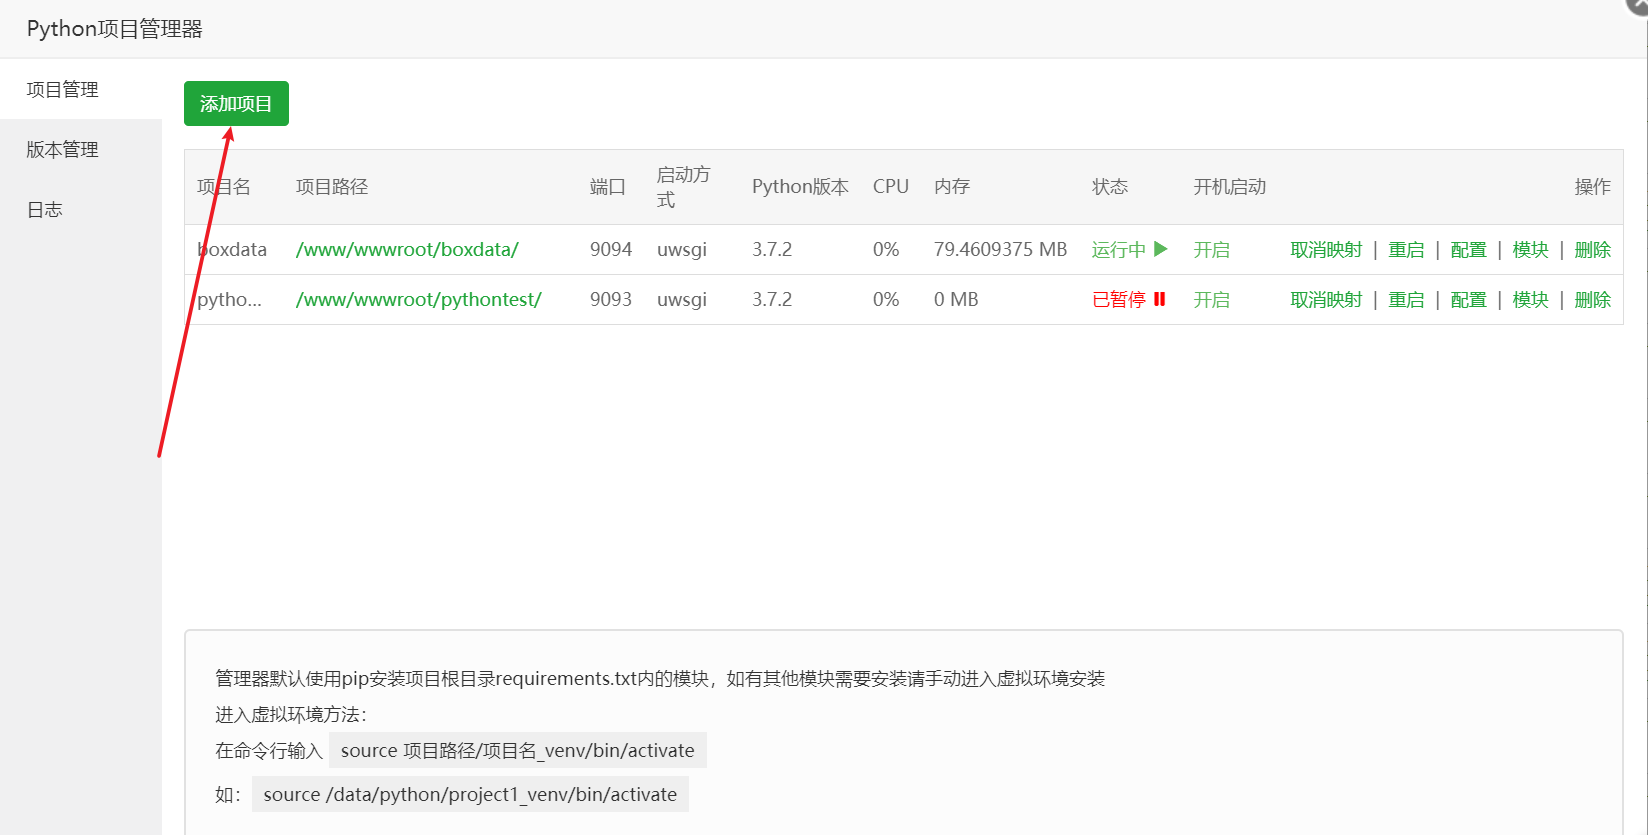
Task: Open 模块 for pythontest project
Action: pos(1530,300)
